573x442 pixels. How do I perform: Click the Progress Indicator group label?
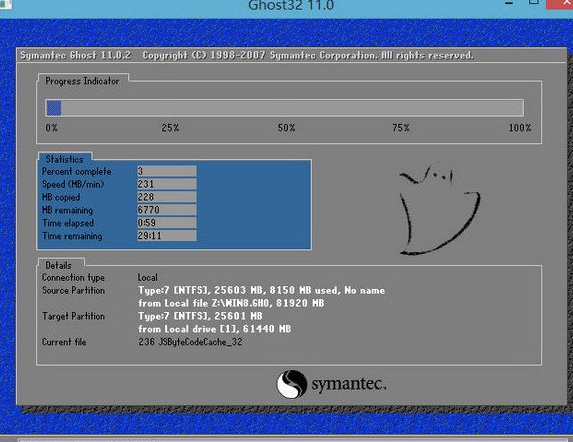tap(82, 81)
